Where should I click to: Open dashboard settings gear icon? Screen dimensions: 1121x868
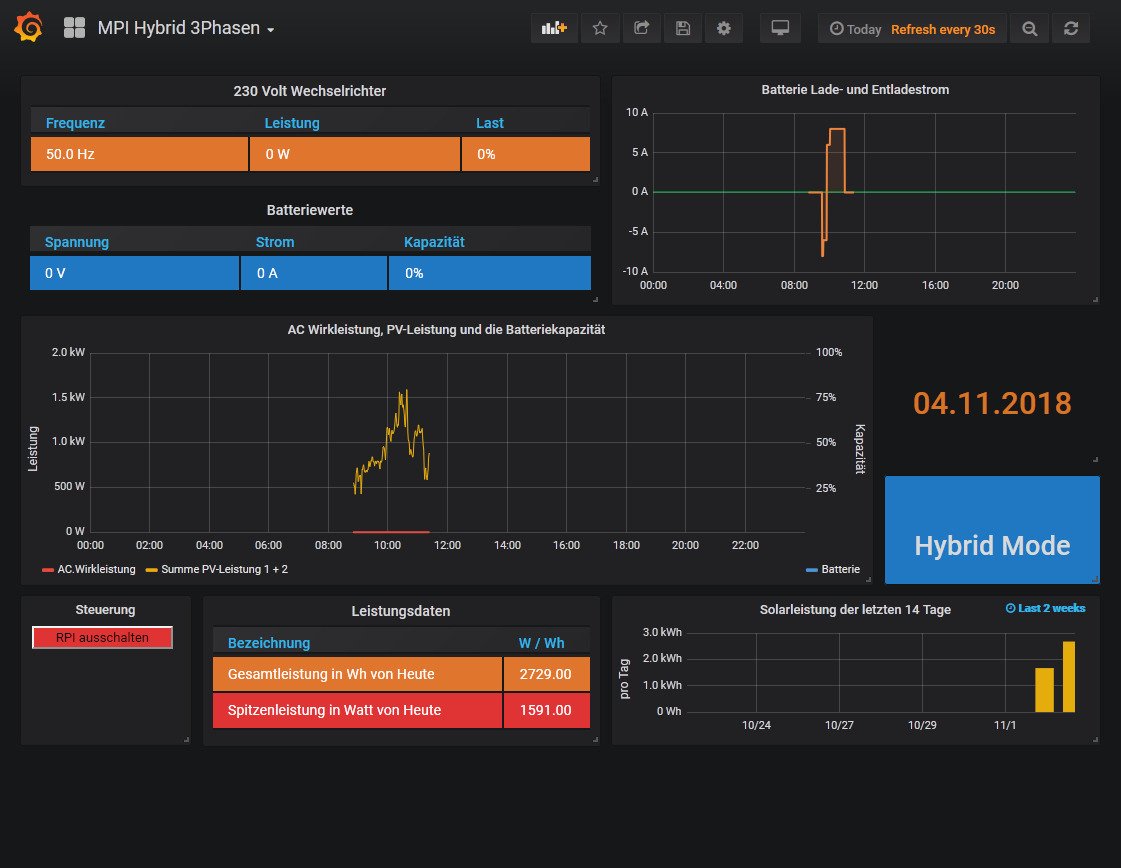pyautogui.click(x=723, y=29)
